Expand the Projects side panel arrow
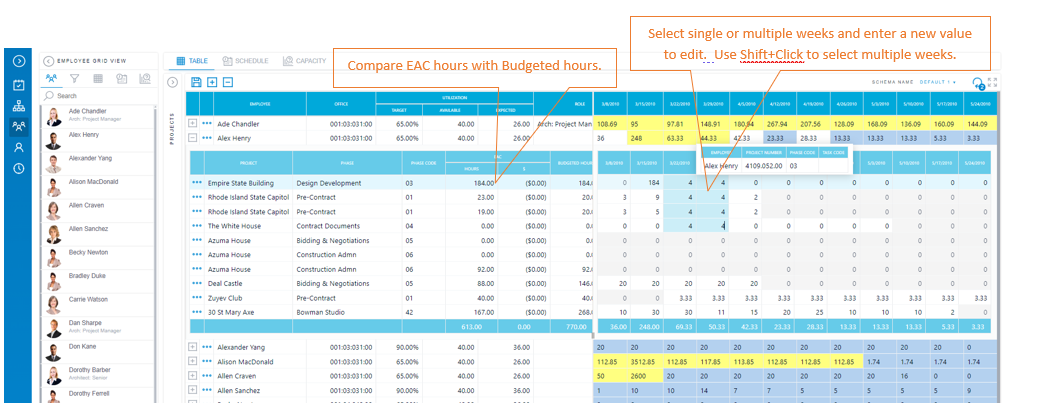Screen dimensions: 1039x415 point(172,82)
